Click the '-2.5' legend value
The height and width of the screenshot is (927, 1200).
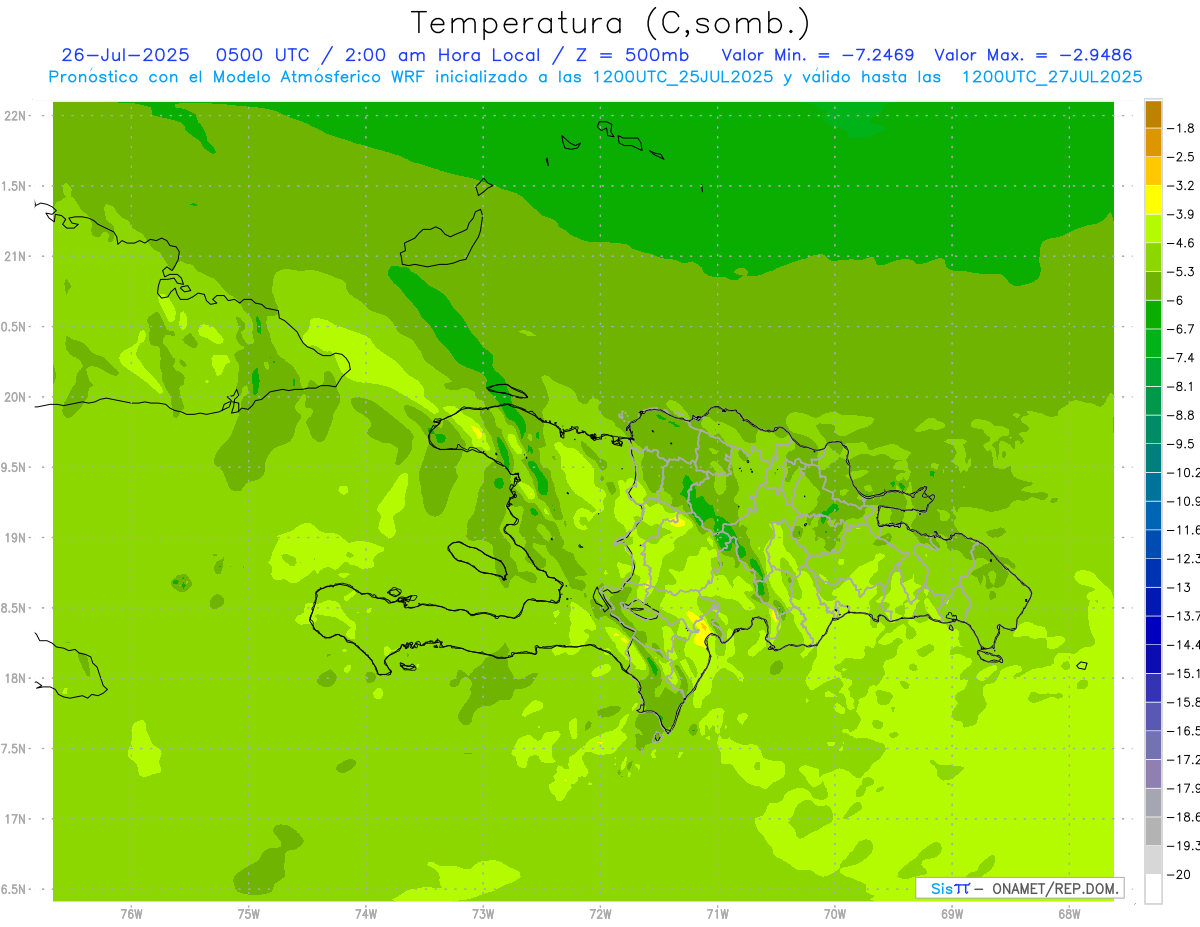point(1183,157)
